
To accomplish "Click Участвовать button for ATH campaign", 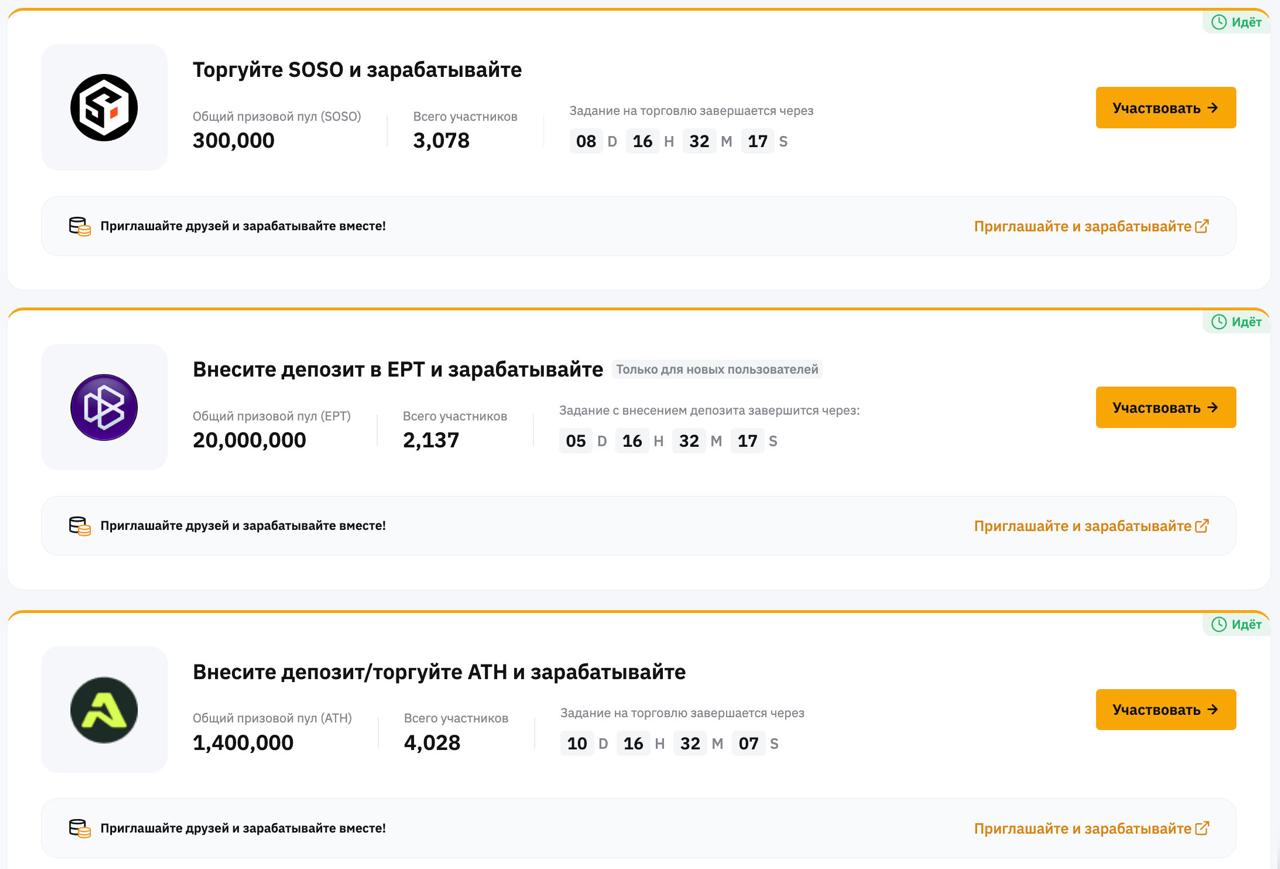I will pyautogui.click(x=1166, y=709).
